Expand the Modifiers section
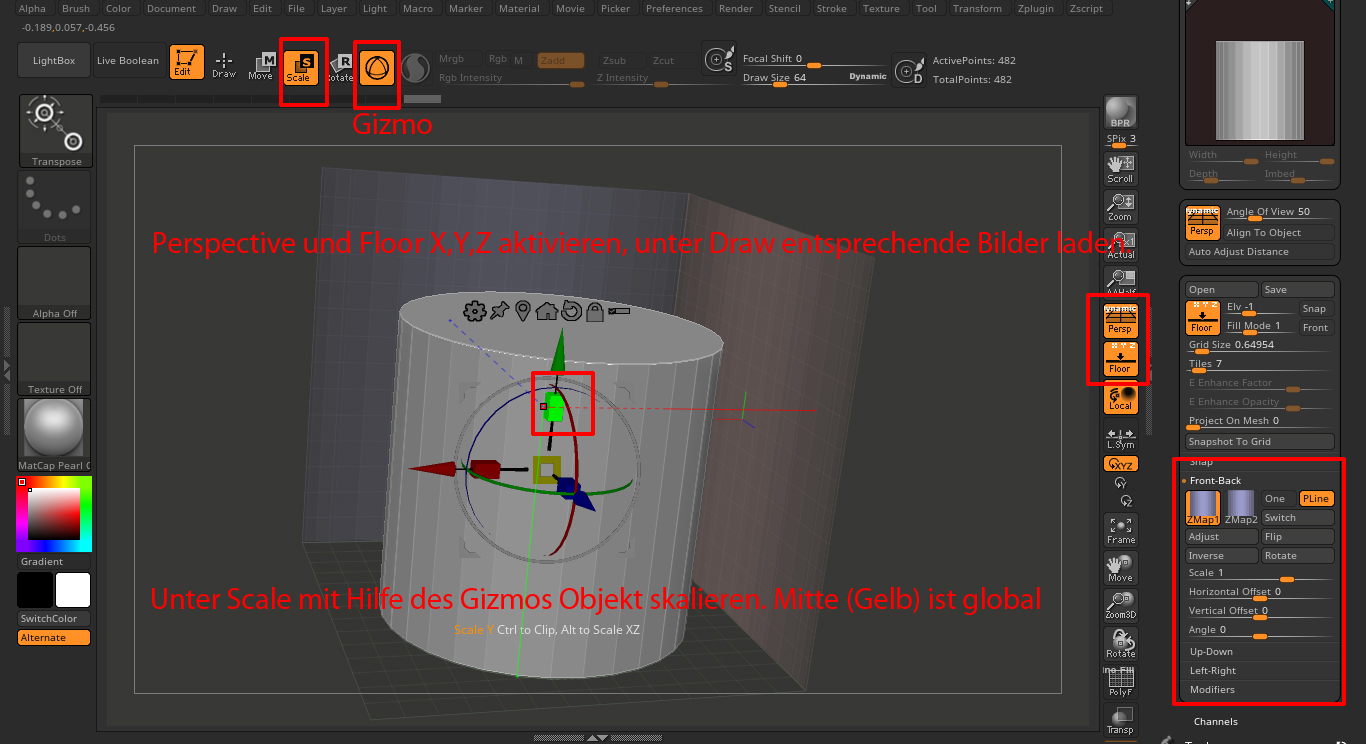 1212,690
